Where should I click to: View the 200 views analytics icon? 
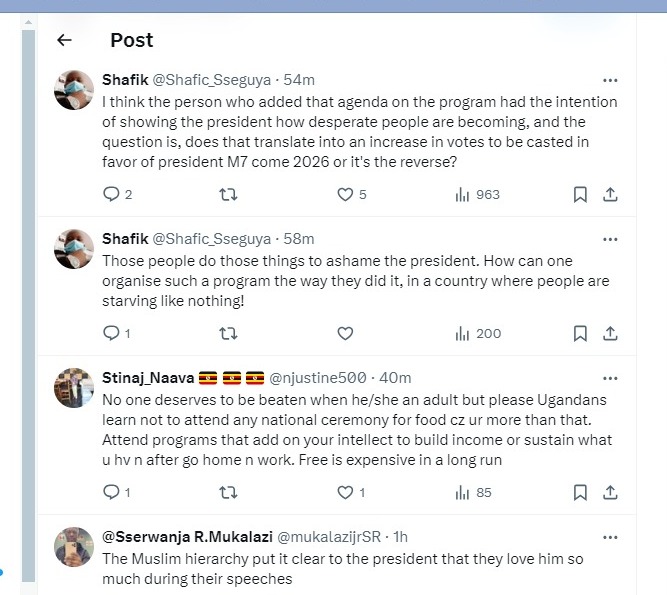click(x=463, y=333)
